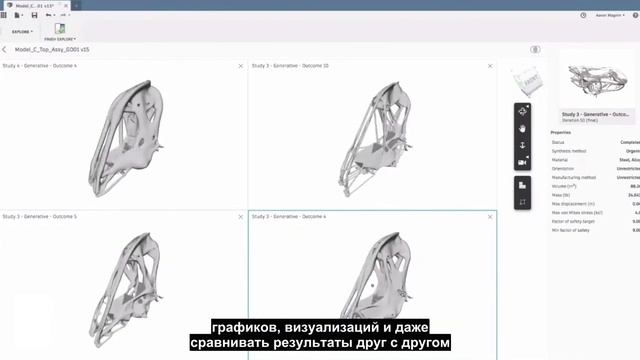The height and width of the screenshot is (360, 640).
Task: Click the Manufacturing method property row
Action: click(x=595, y=178)
